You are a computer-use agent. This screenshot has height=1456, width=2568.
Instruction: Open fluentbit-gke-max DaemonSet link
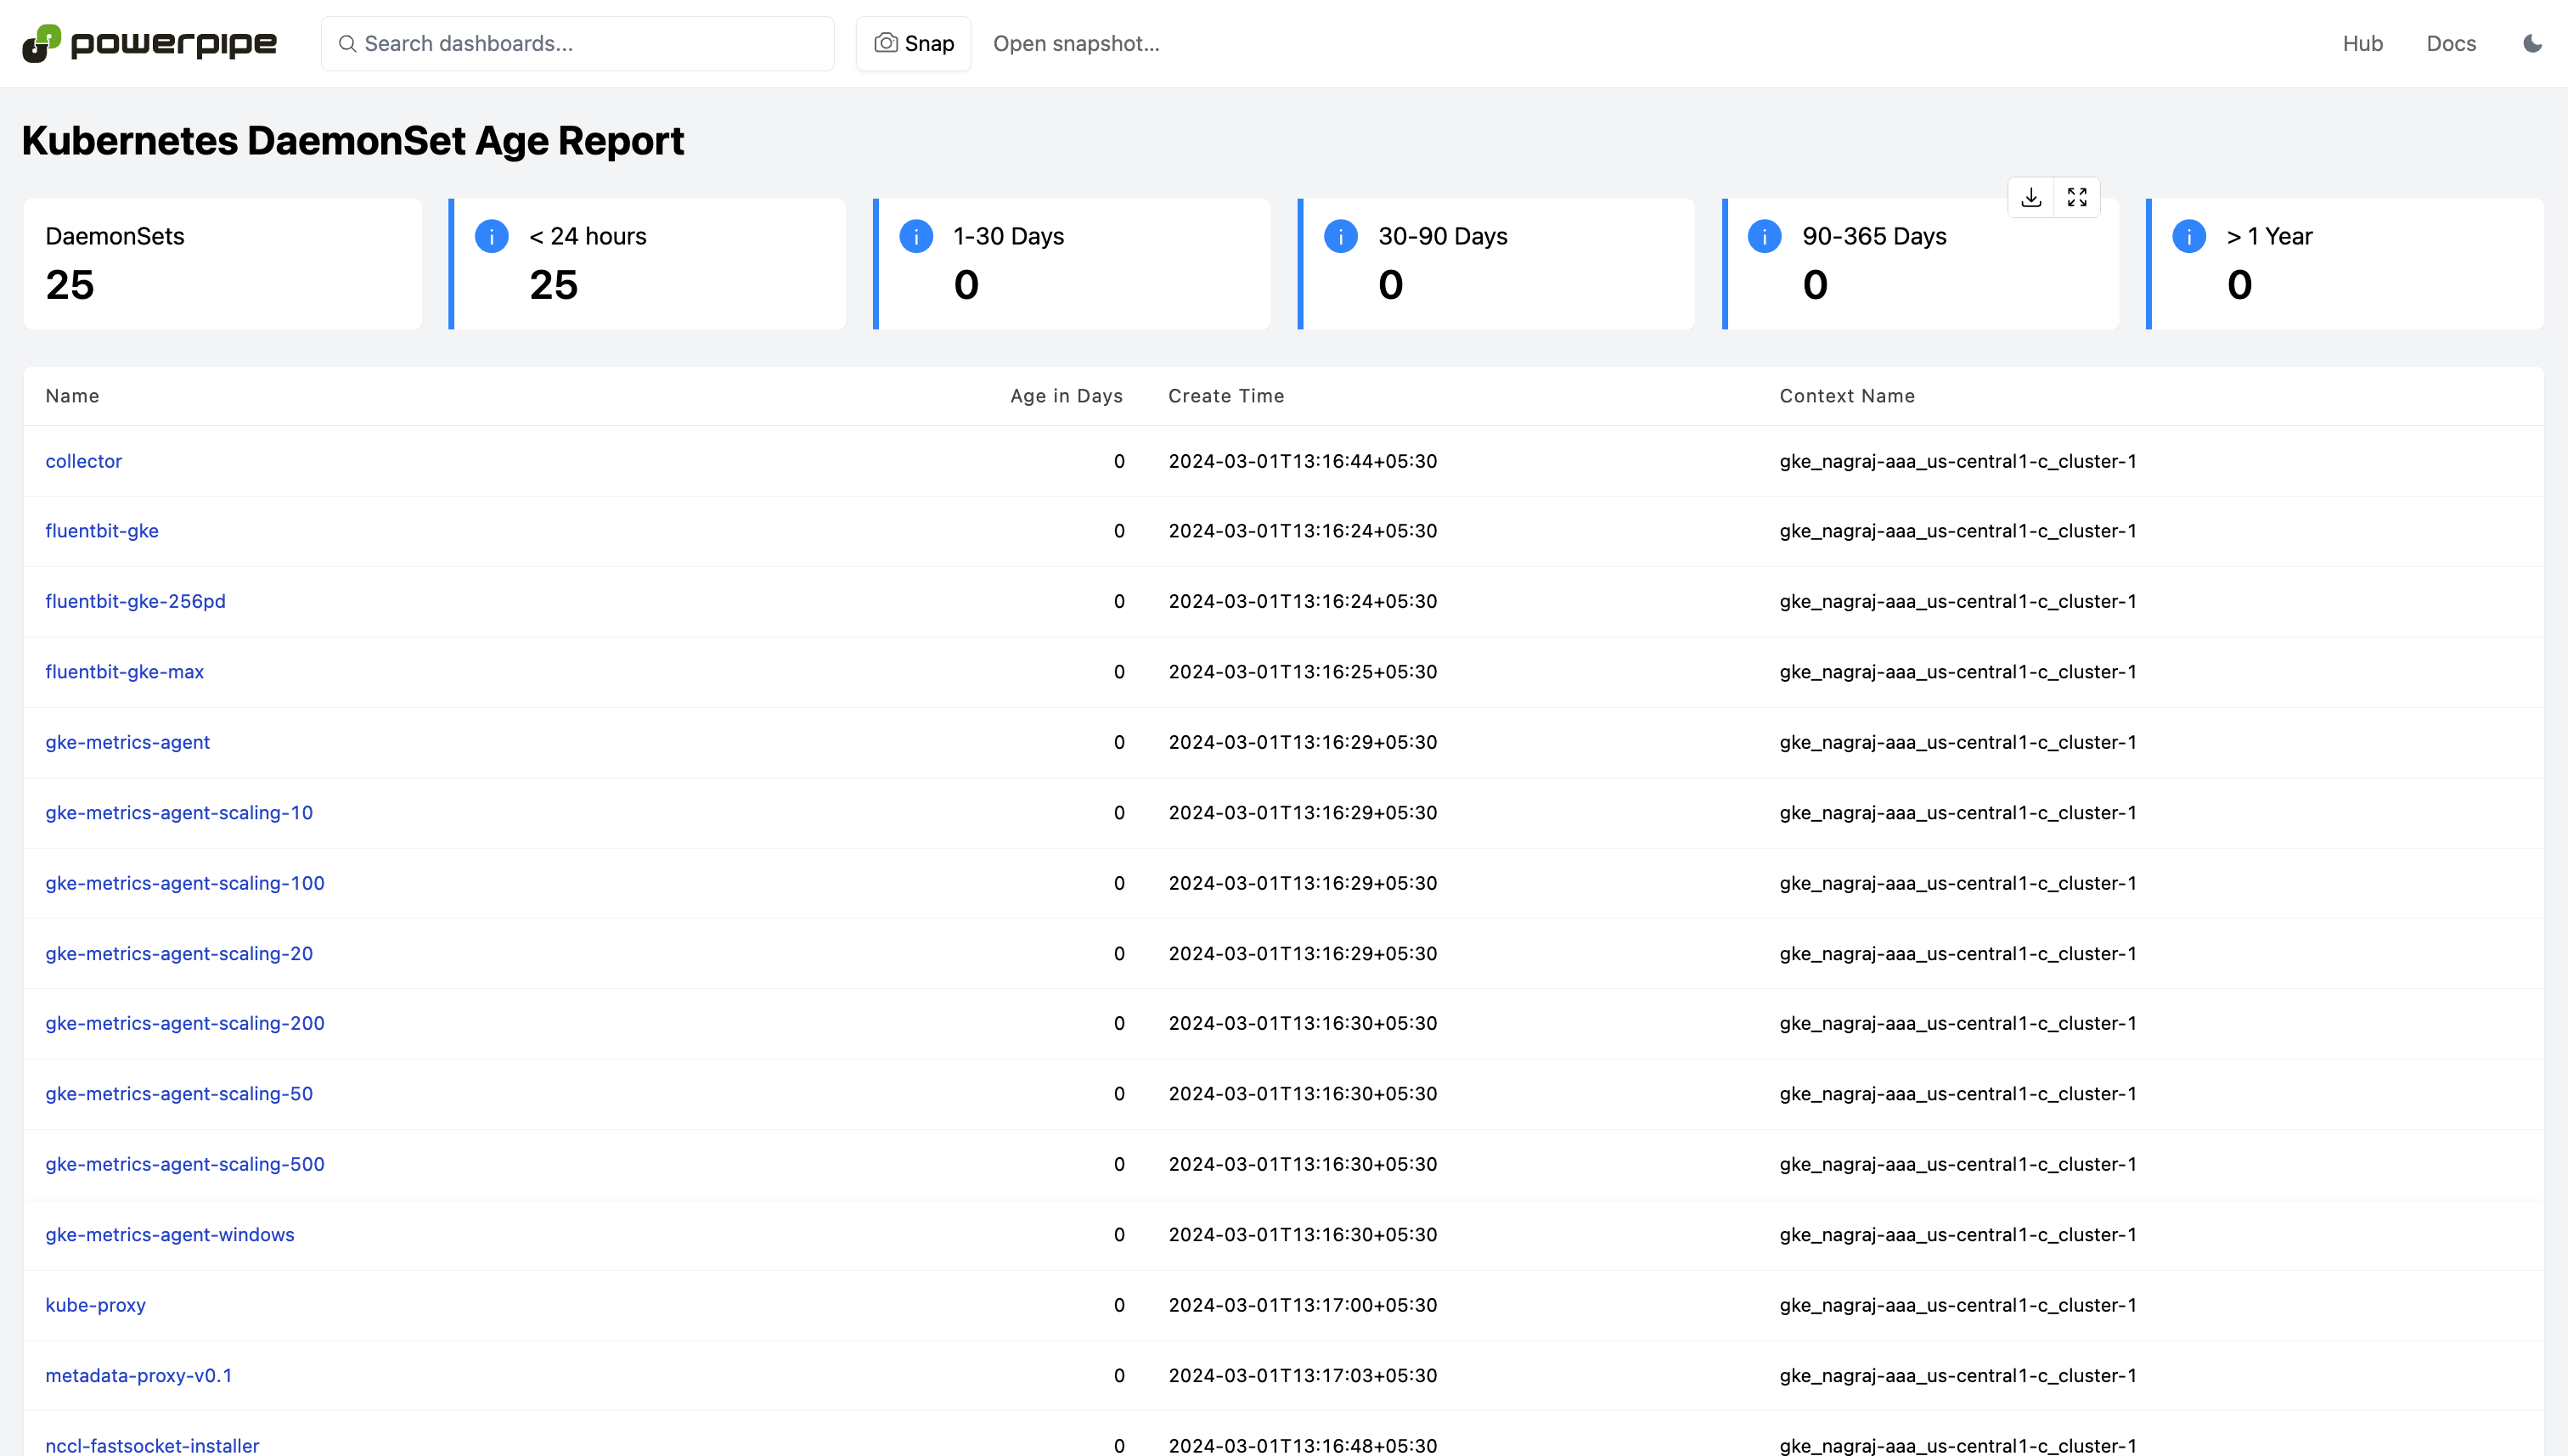click(124, 672)
